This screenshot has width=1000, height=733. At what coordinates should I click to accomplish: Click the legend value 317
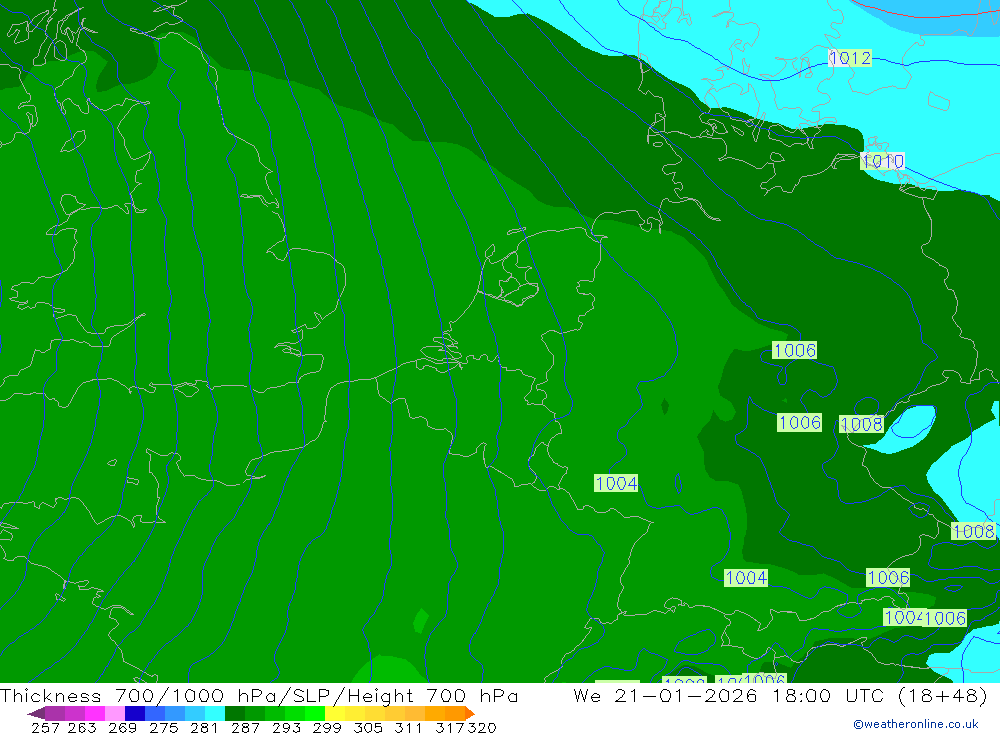tap(450, 727)
